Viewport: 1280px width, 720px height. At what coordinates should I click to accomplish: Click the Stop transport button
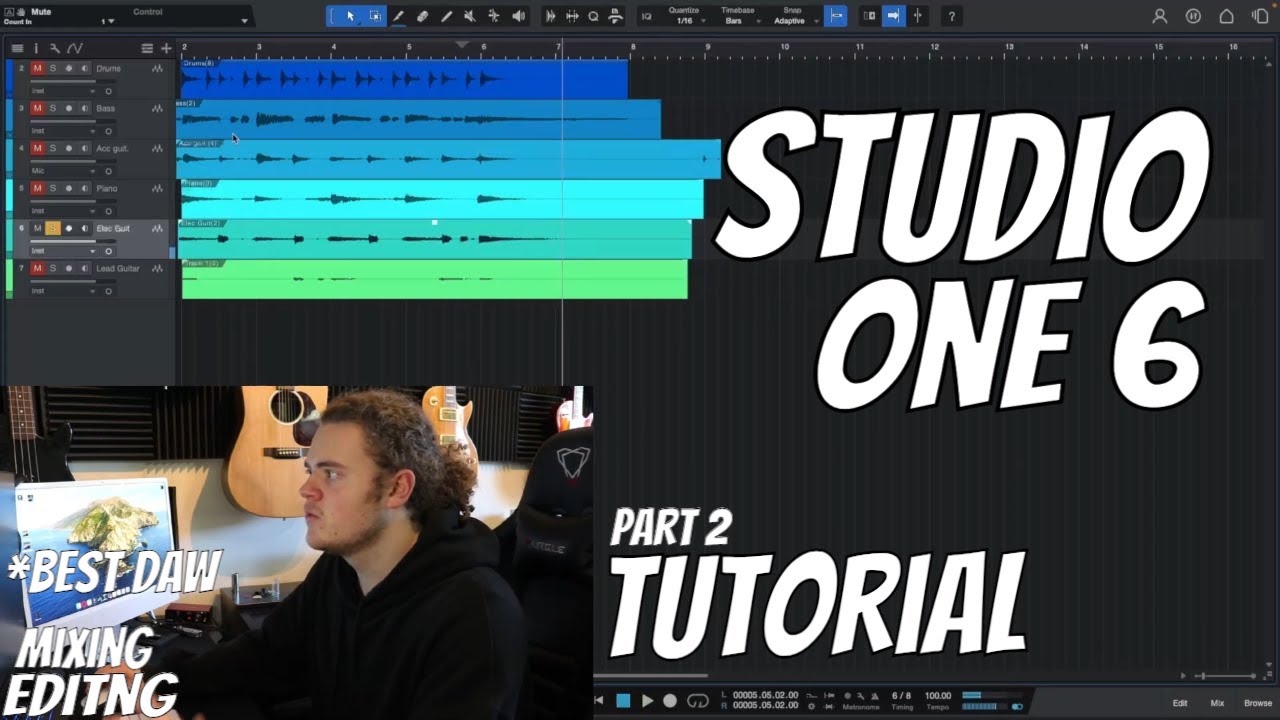point(624,701)
